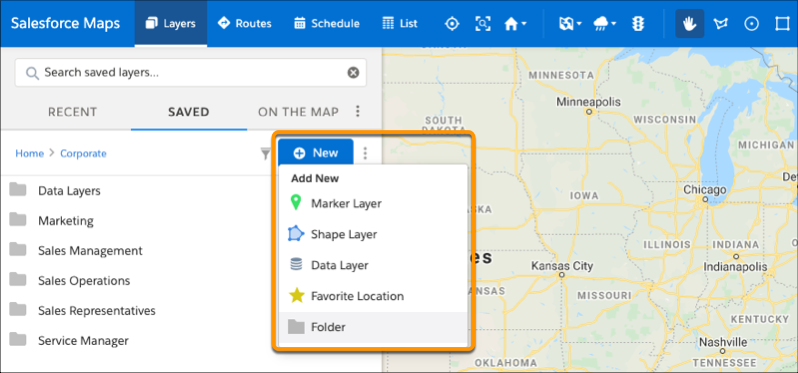
Task: Open the kebab menu next to New
Action: coord(365,153)
